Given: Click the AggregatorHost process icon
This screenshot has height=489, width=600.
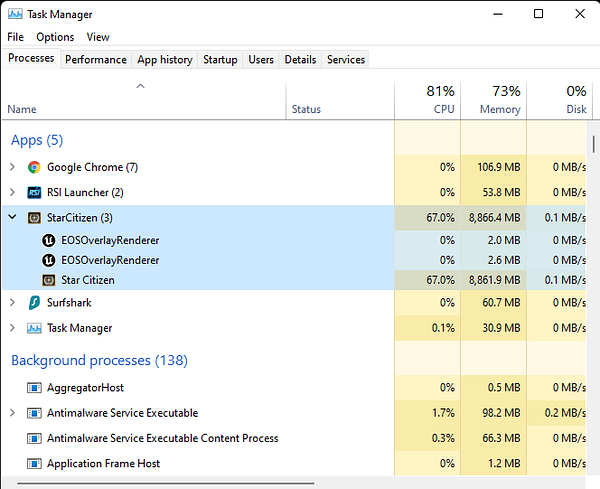Looking at the screenshot, I should point(34,388).
